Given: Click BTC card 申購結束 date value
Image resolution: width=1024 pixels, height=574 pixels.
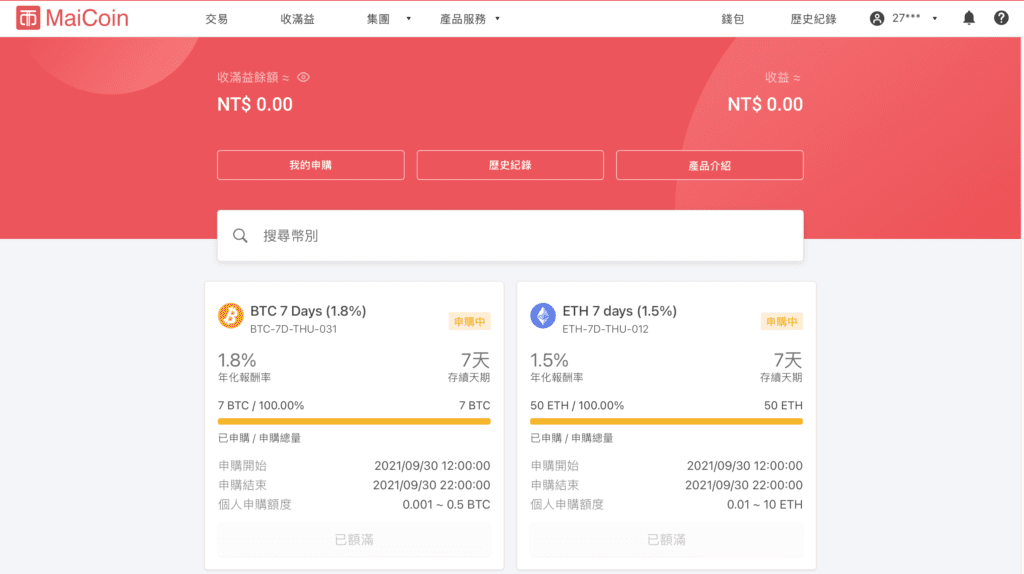Looking at the screenshot, I should click(x=431, y=485).
